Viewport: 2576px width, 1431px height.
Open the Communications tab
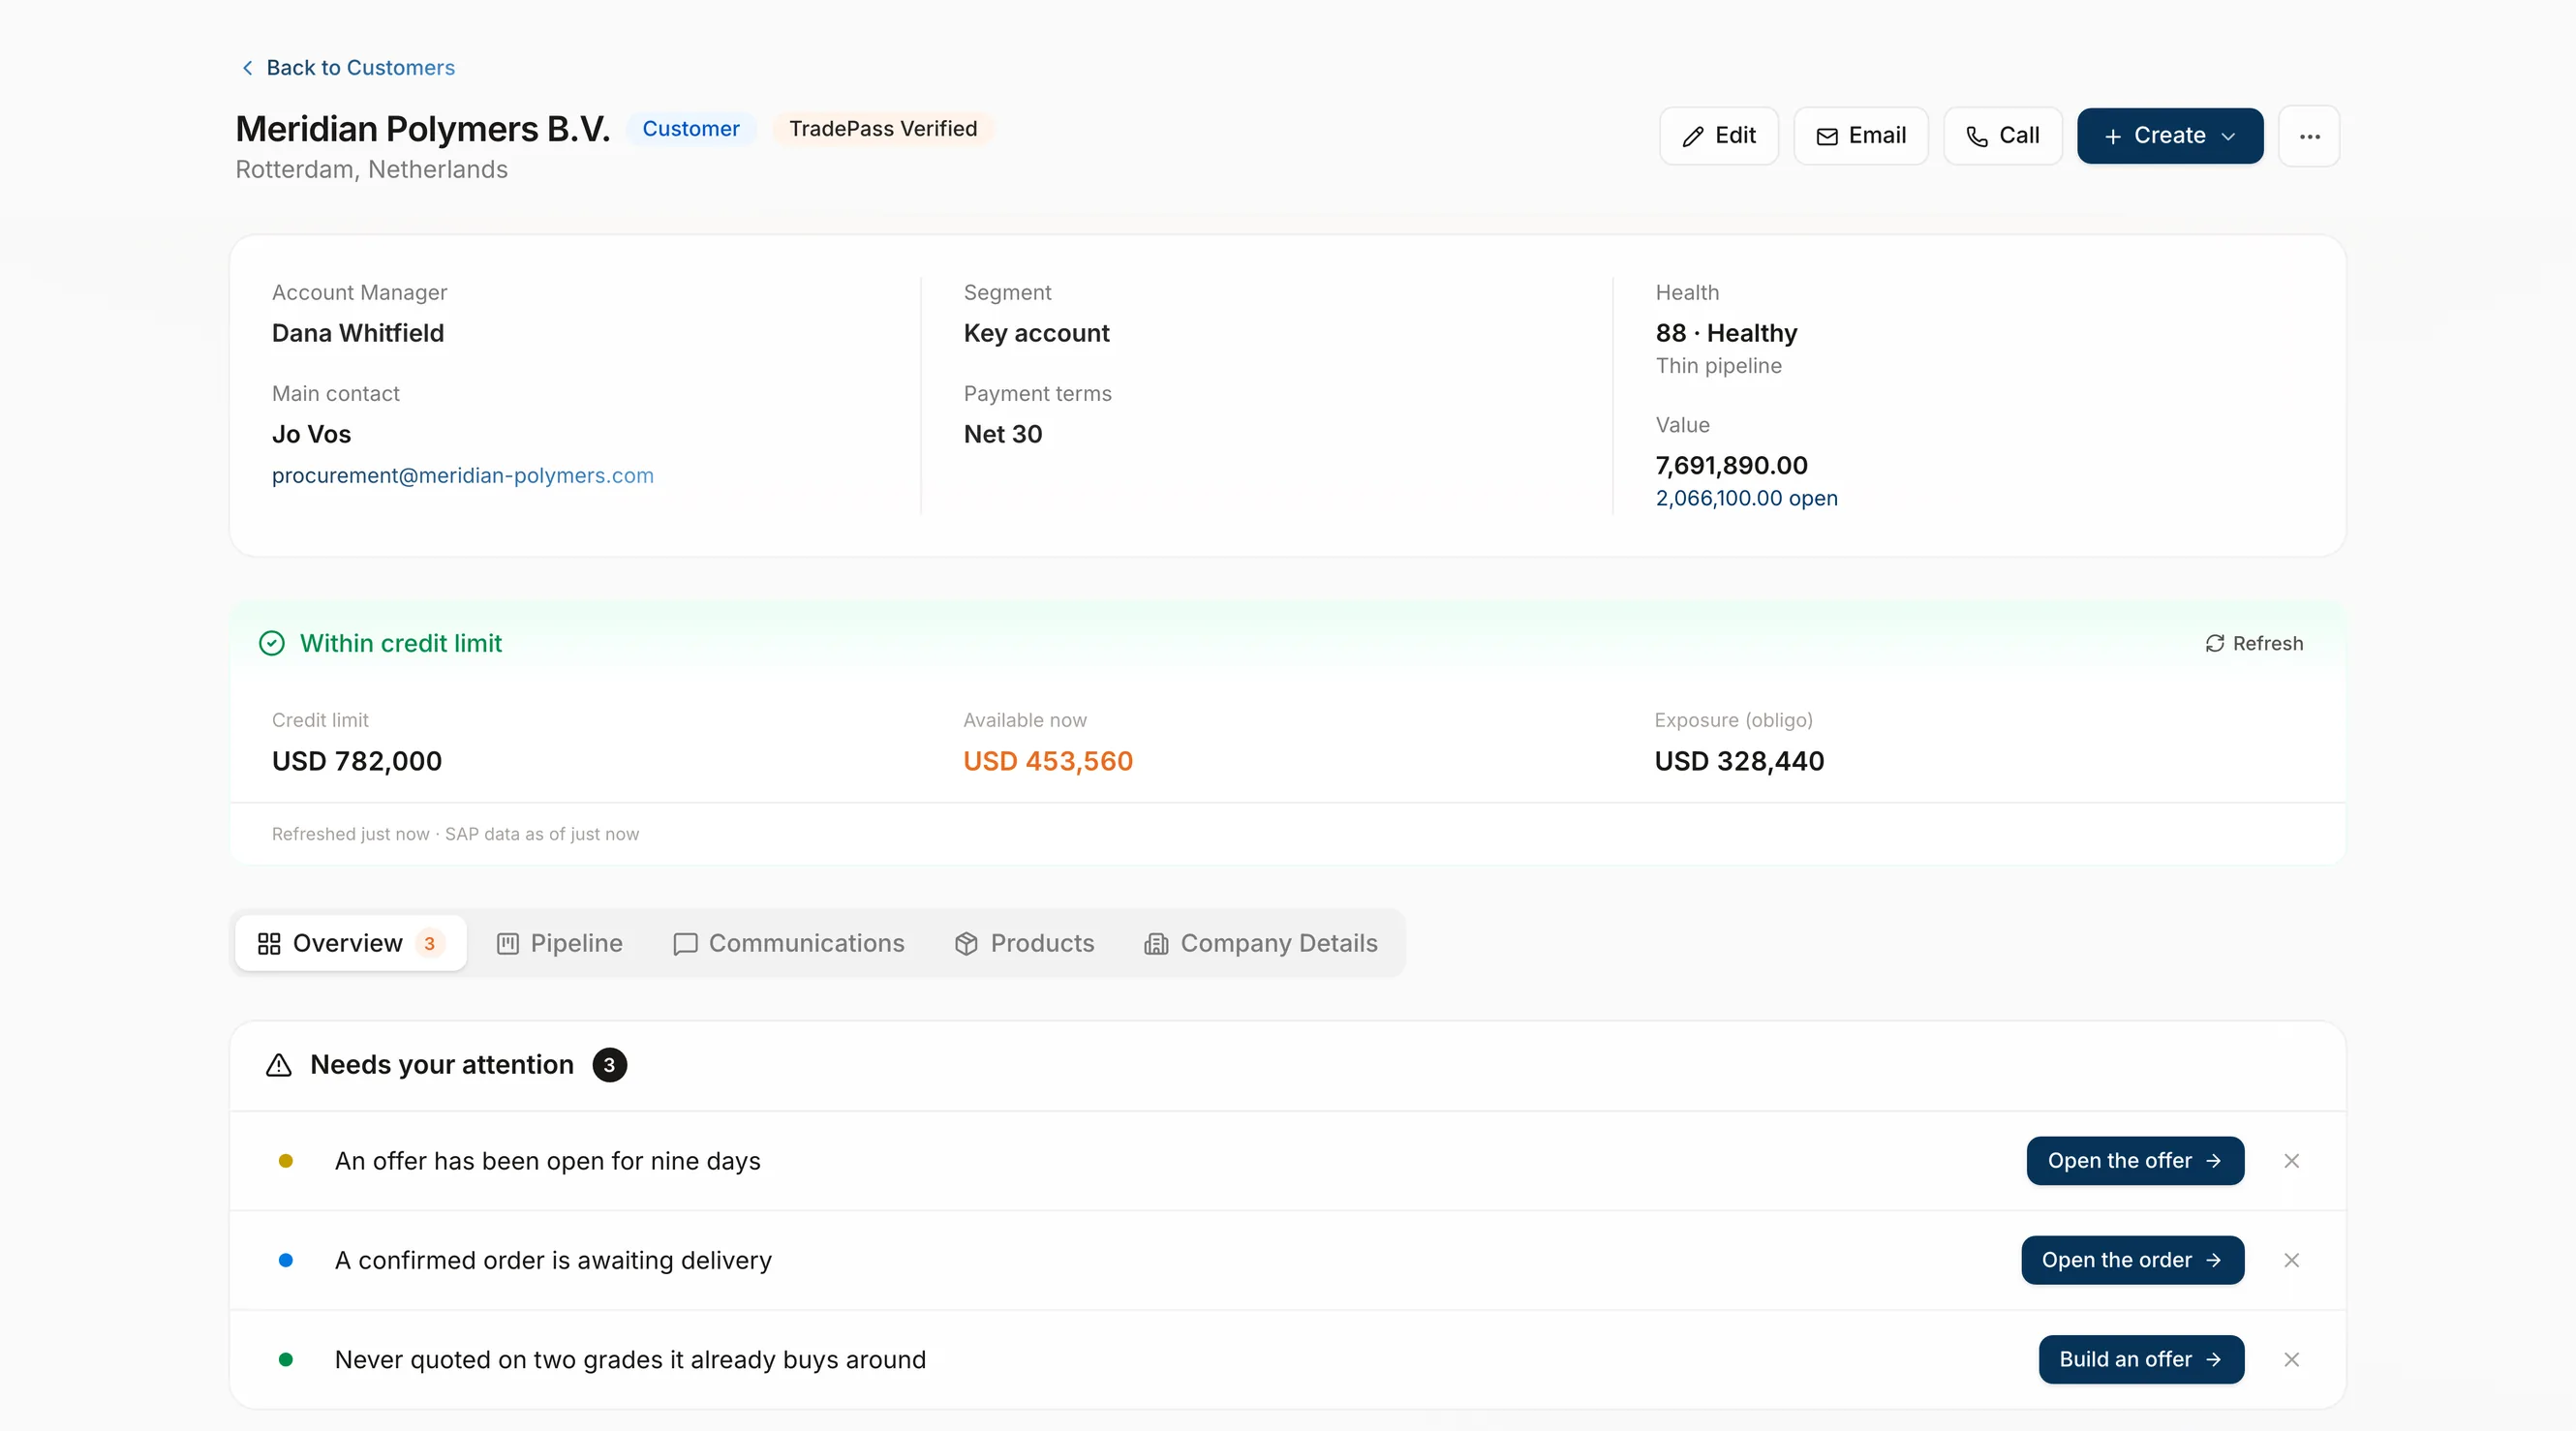coord(789,943)
